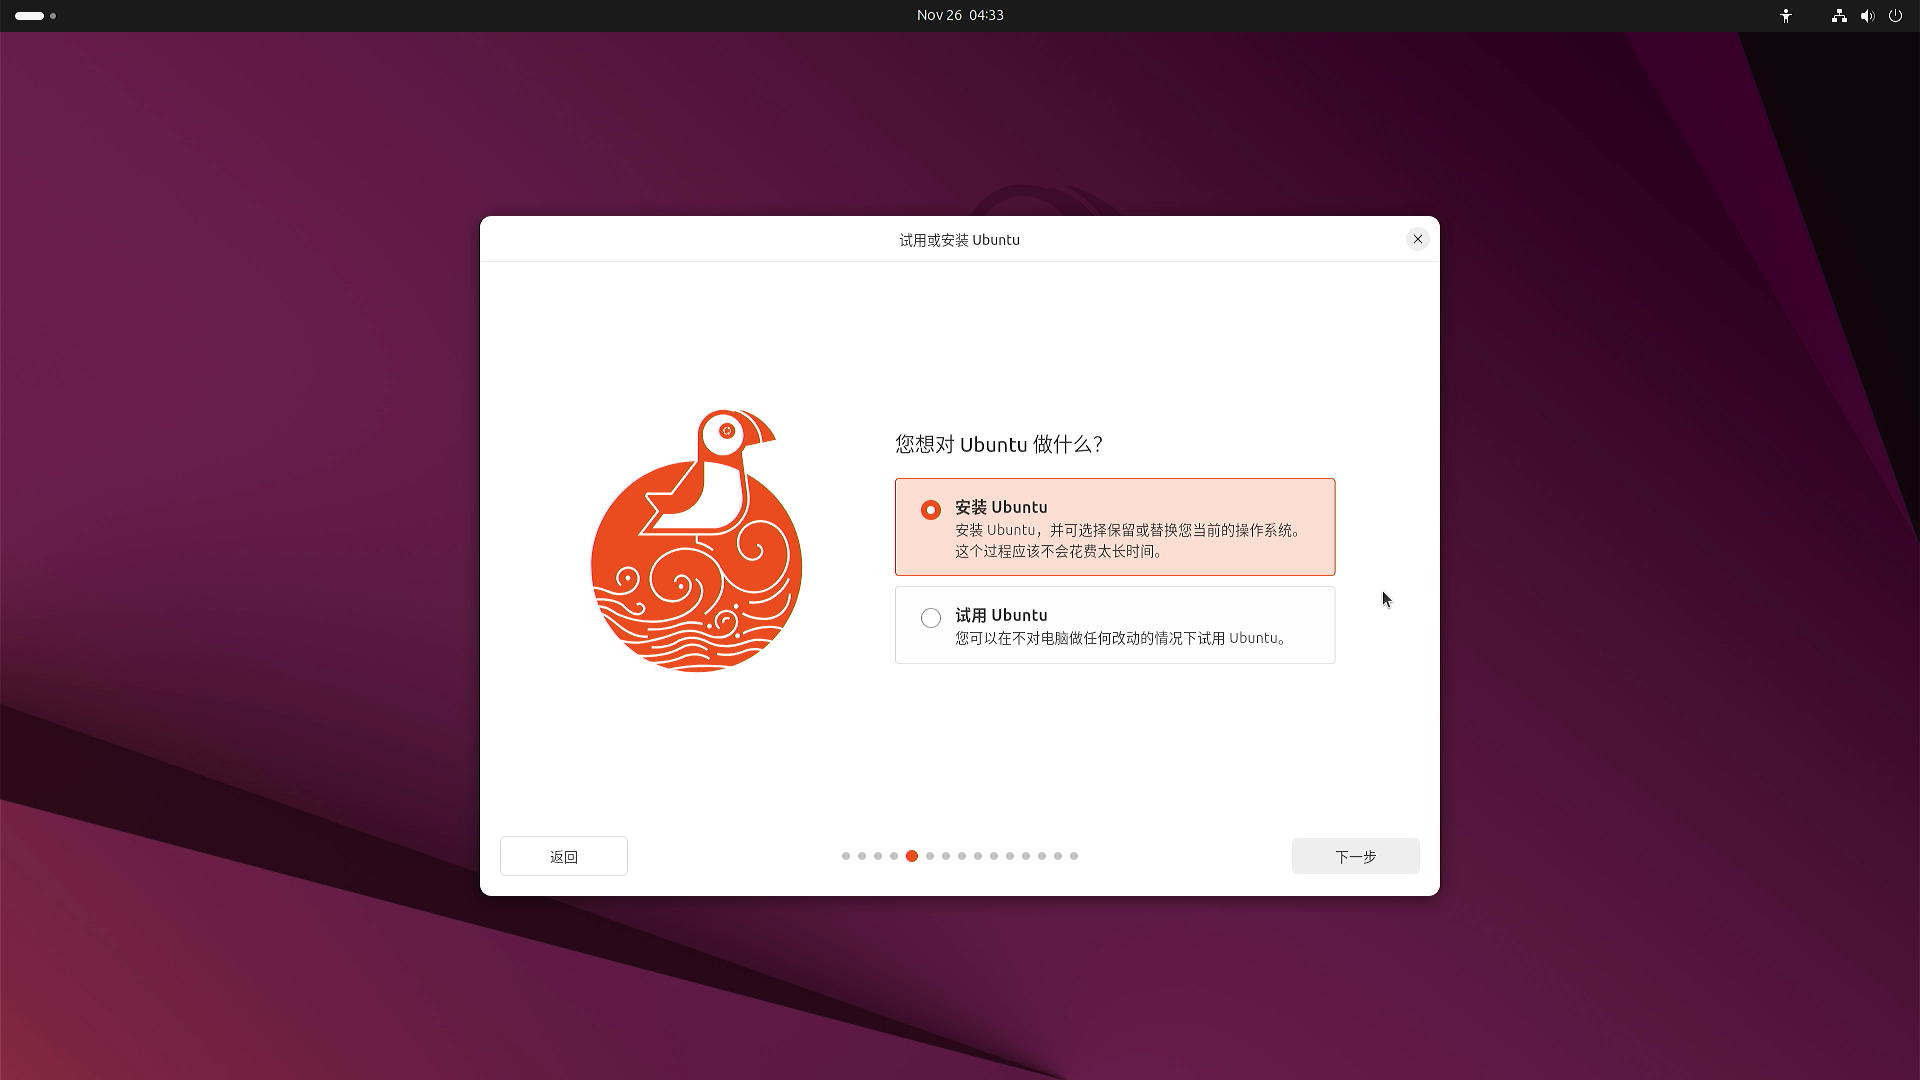
Task: Open the power menu icon in top bar
Action: tap(1894, 16)
